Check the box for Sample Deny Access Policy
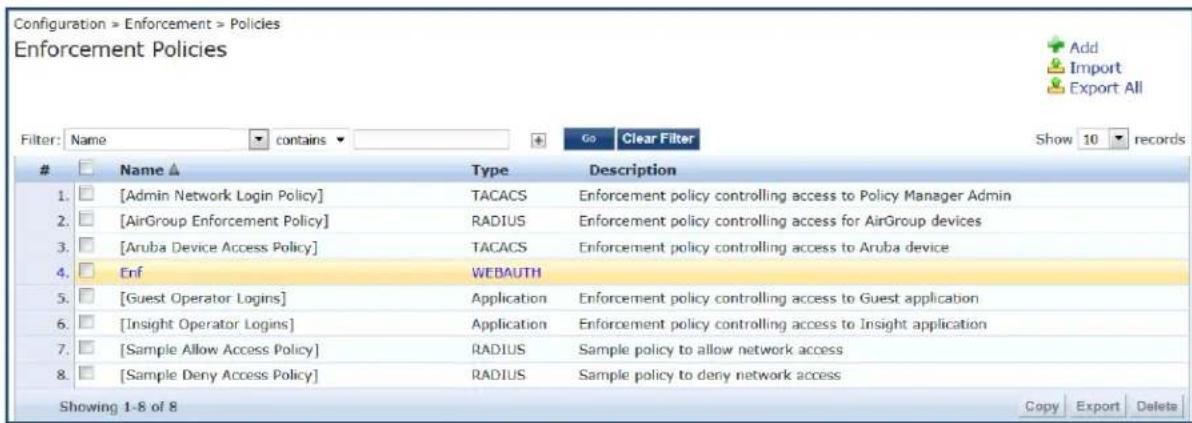The height and width of the screenshot is (423, 1192). coord(87,374)
